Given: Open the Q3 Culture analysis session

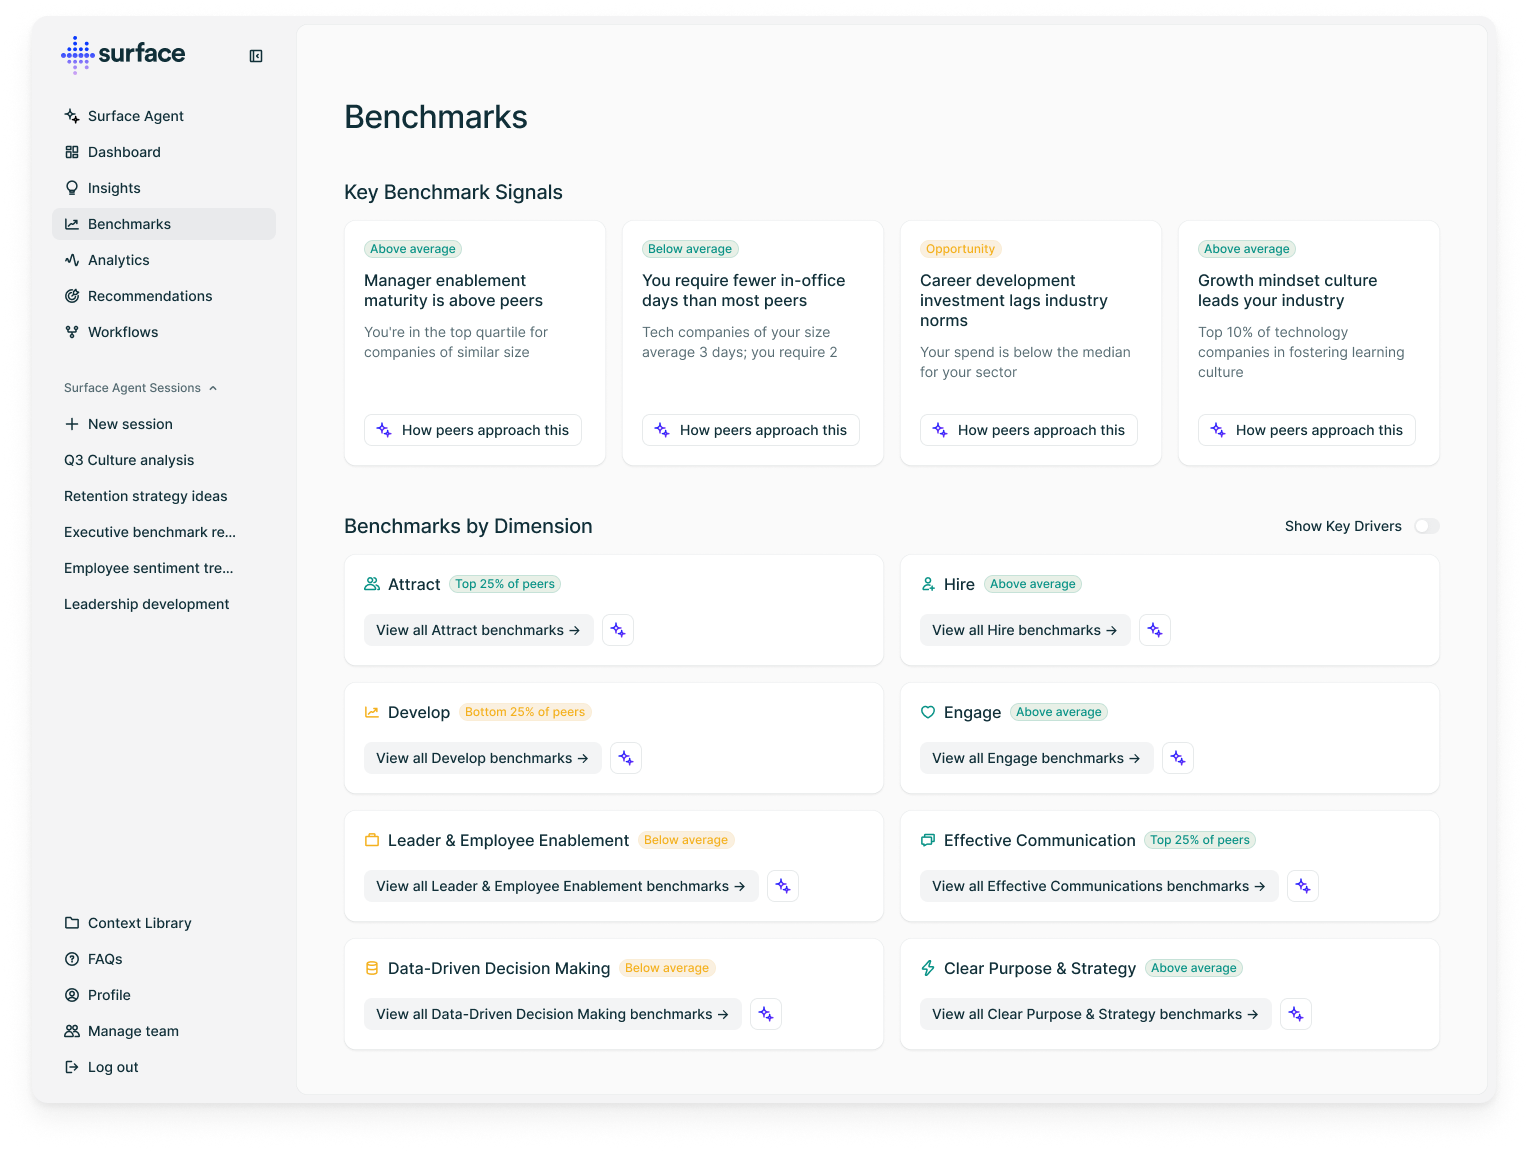Looking at the screenshot, I should [129, 460].
